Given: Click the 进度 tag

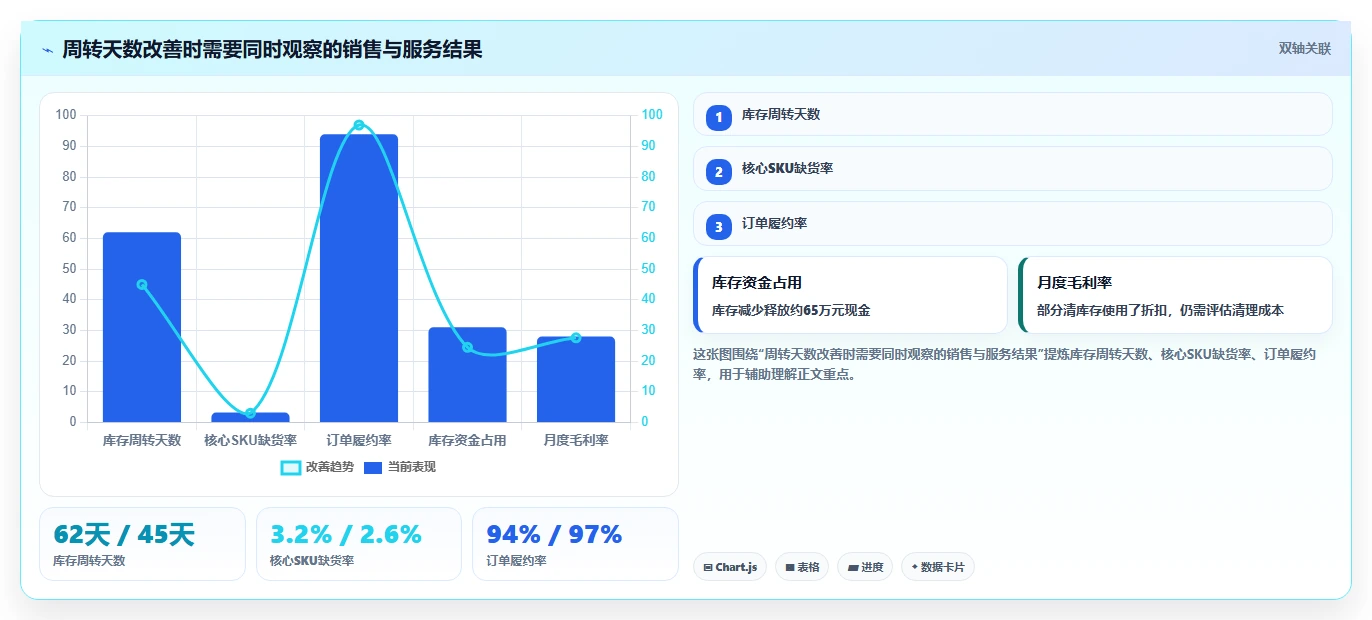Looking at the screenshot, I should coord(865,567).
